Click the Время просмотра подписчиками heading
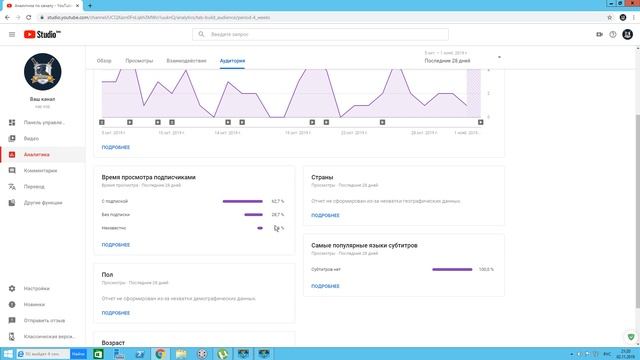 149,177
